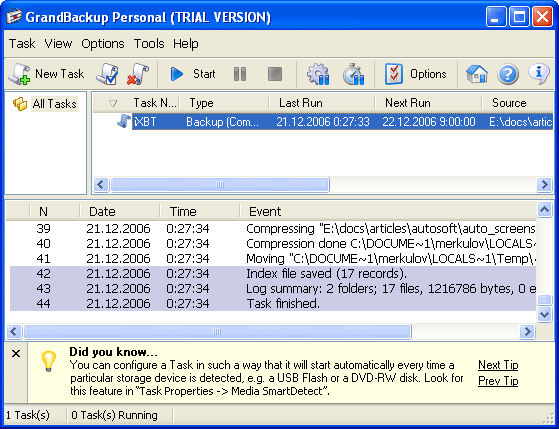Viewport: 559px width, 429px height.
Task: Sort by Type column header
Action: 224,103
